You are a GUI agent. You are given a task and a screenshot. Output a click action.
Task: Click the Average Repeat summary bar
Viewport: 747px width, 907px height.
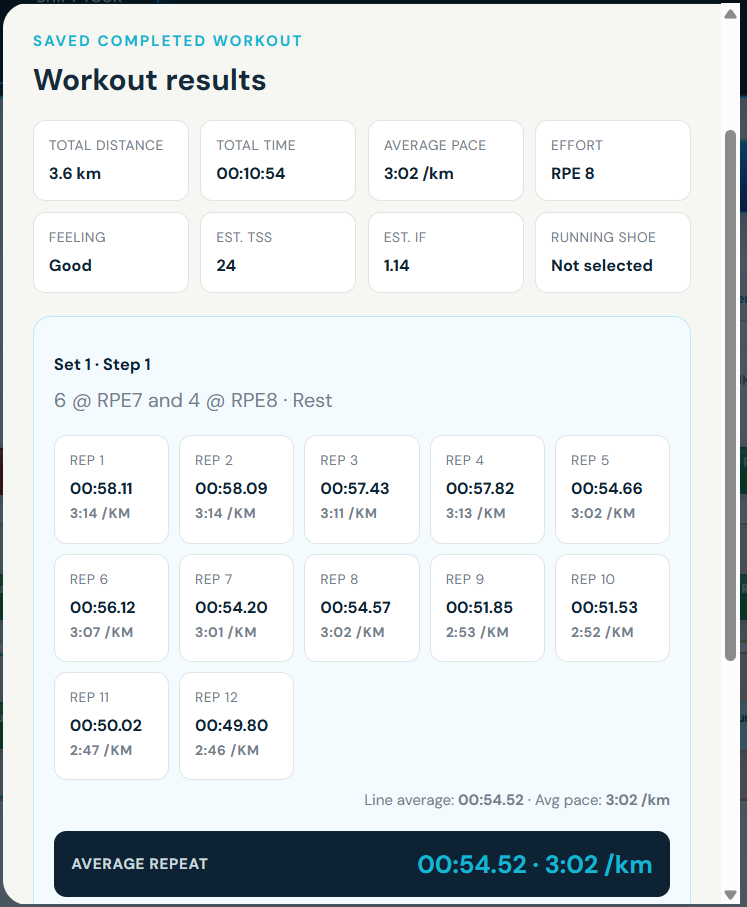[362, 864]
